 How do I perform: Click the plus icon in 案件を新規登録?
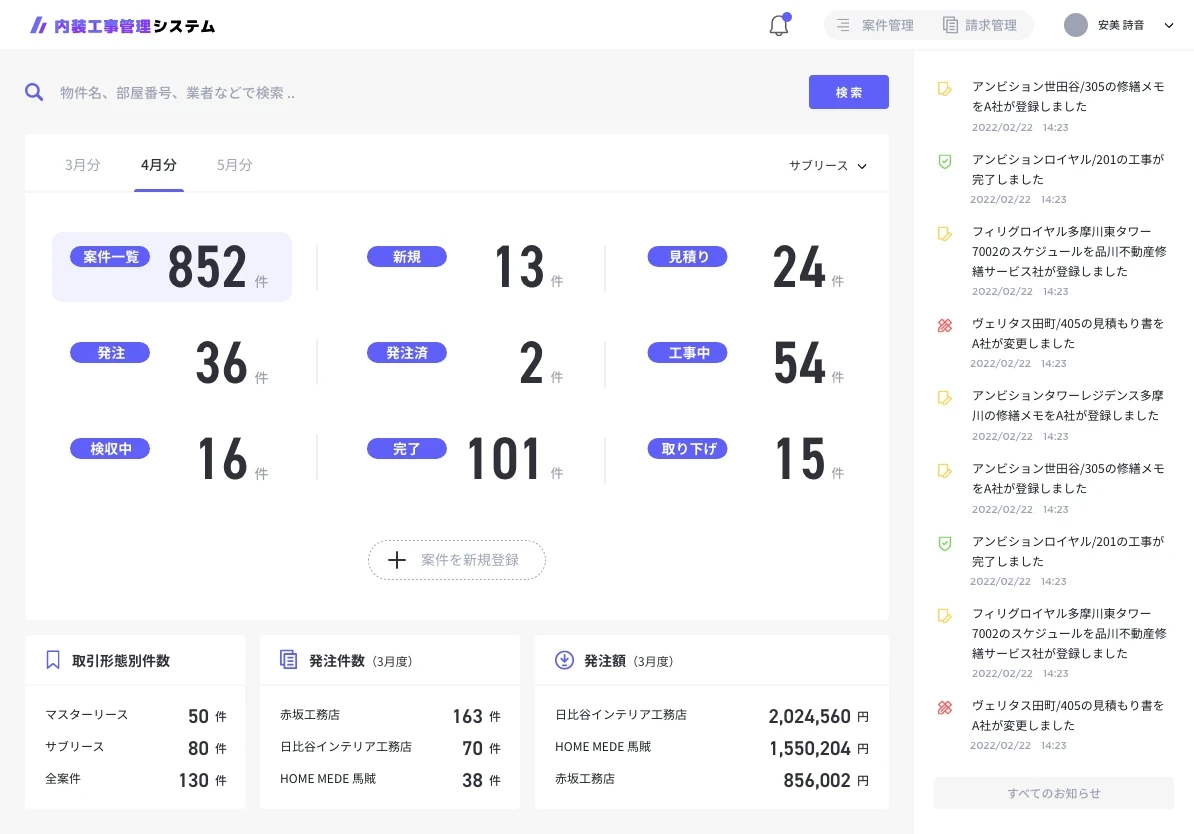pos(397,561)
